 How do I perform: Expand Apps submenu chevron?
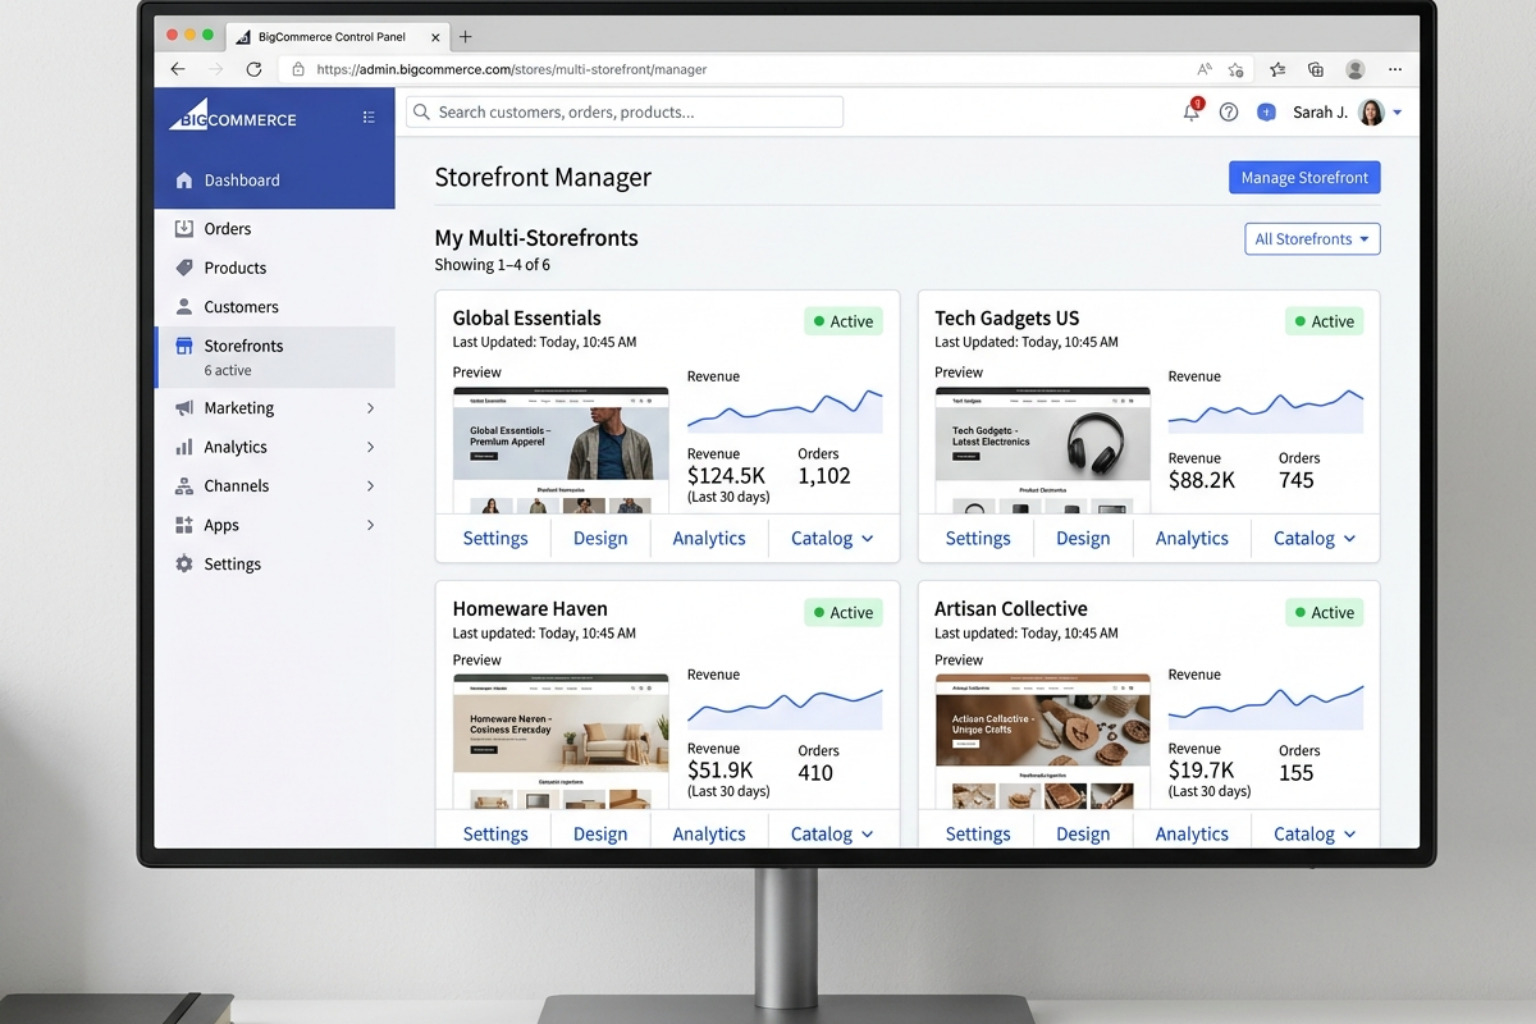pos(370,525)
